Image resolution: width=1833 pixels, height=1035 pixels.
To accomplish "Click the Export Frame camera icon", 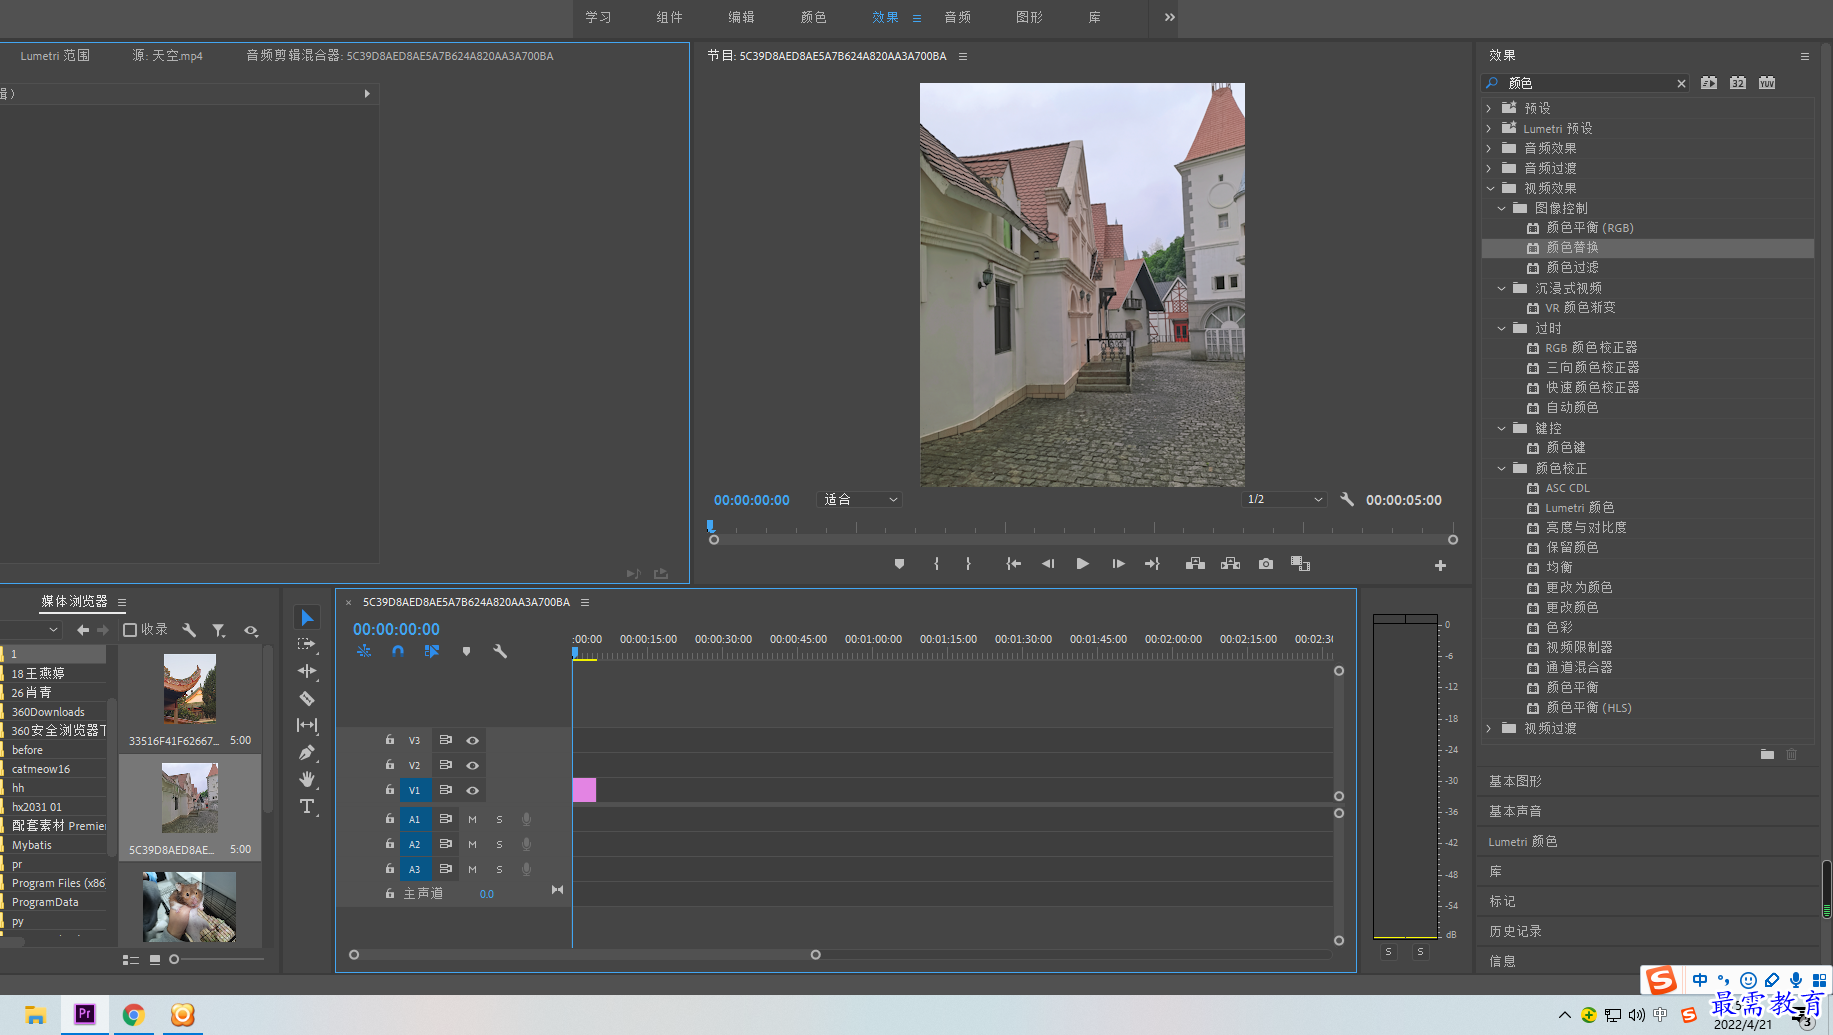I will 1266,564.
